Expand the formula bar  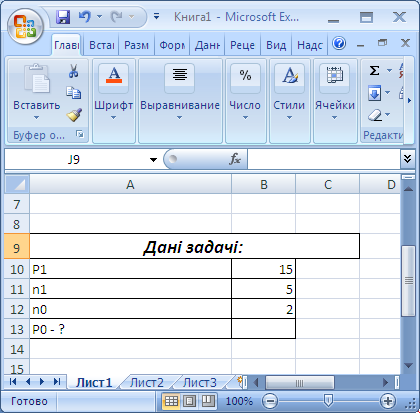pyautogui.click(x=407, y=159)
